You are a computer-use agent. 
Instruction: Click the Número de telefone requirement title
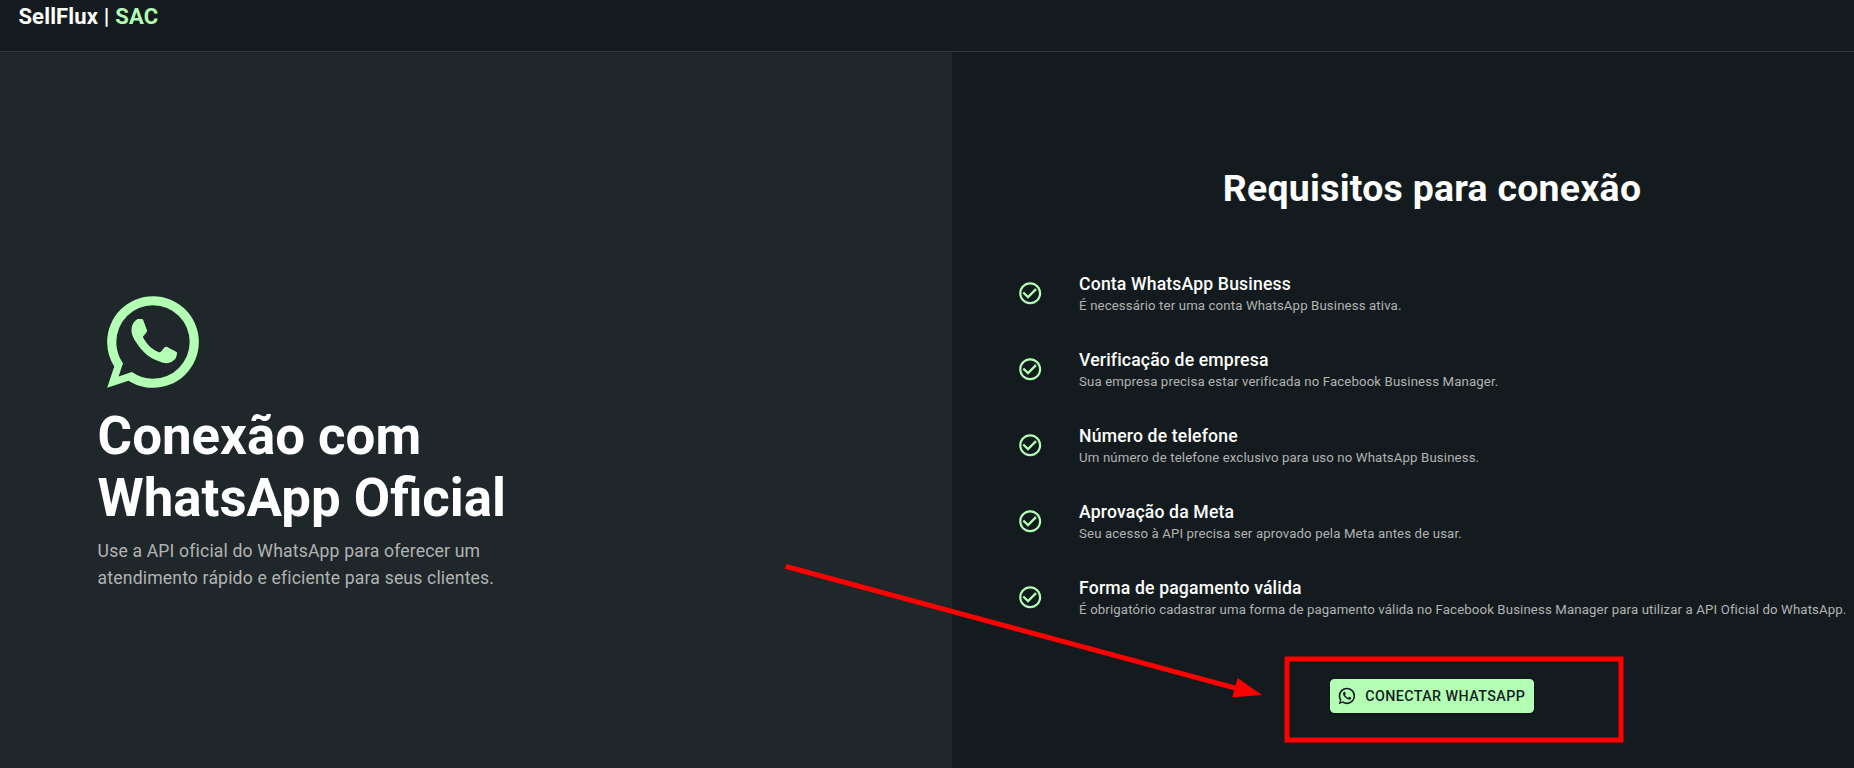pyautogui.click(x=1158, y=436)
